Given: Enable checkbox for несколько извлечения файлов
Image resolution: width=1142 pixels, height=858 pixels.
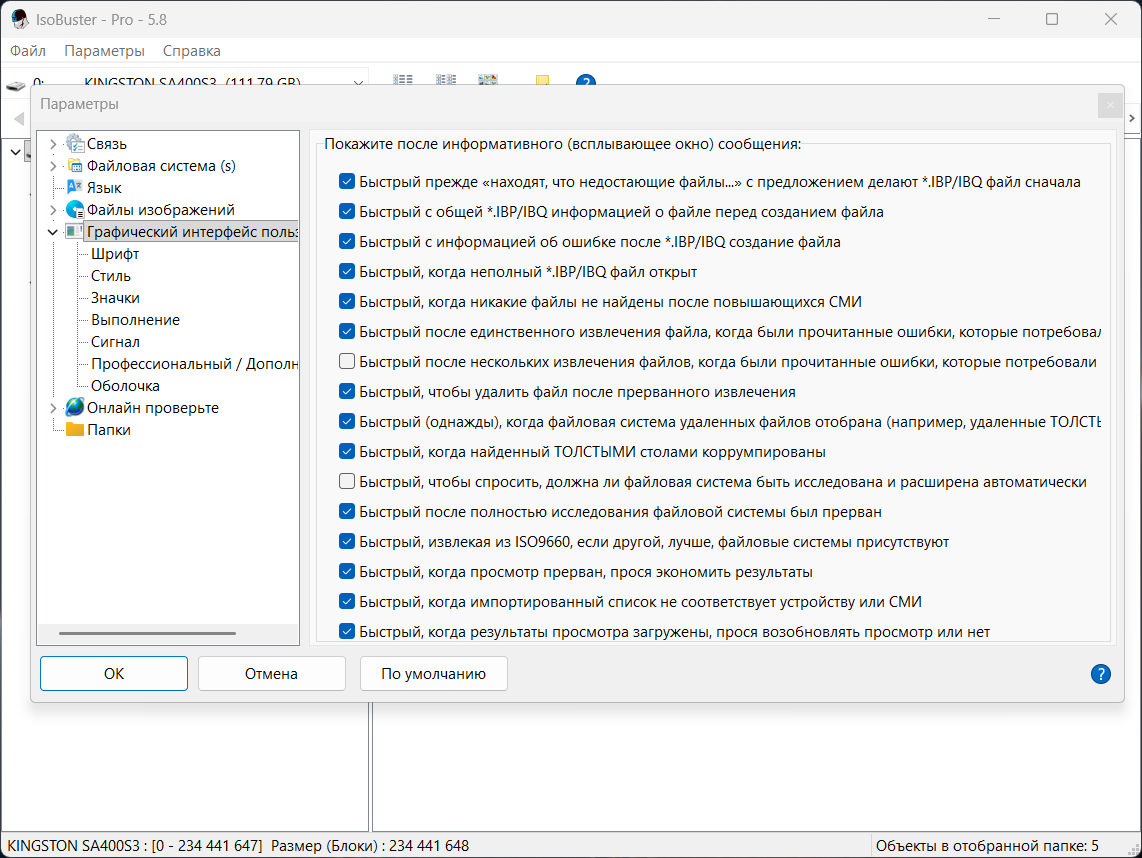Looking at the screenshot, I should click(x=347, y=361).
